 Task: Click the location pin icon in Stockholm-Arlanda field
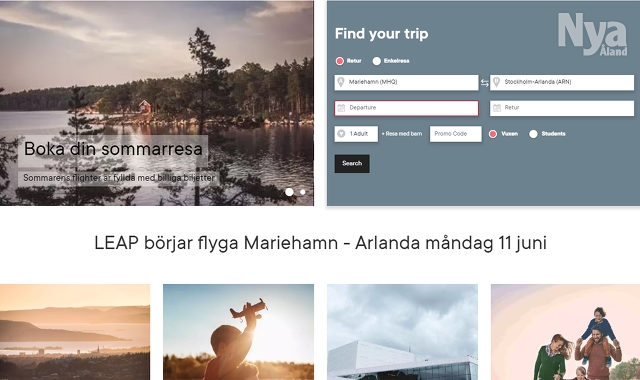(x=496, y=82)
